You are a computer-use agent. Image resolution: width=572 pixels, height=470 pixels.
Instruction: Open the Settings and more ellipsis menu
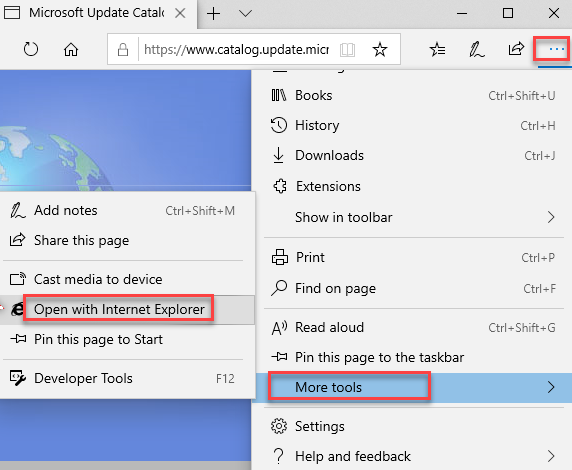[x=552, y=49]
